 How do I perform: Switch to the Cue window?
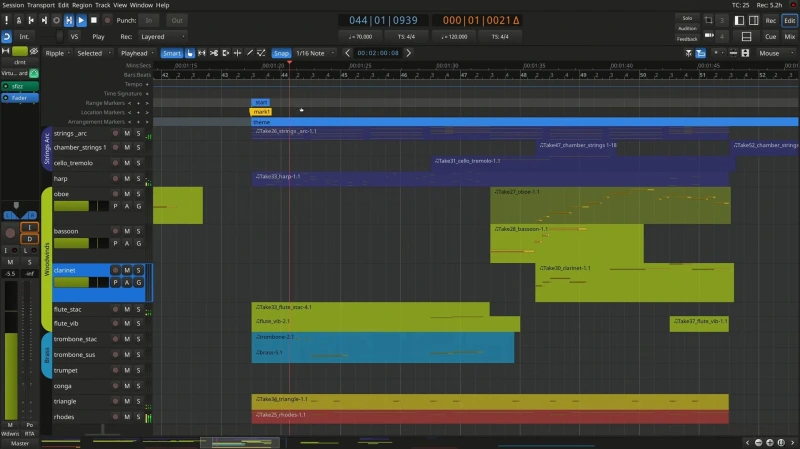770,37
